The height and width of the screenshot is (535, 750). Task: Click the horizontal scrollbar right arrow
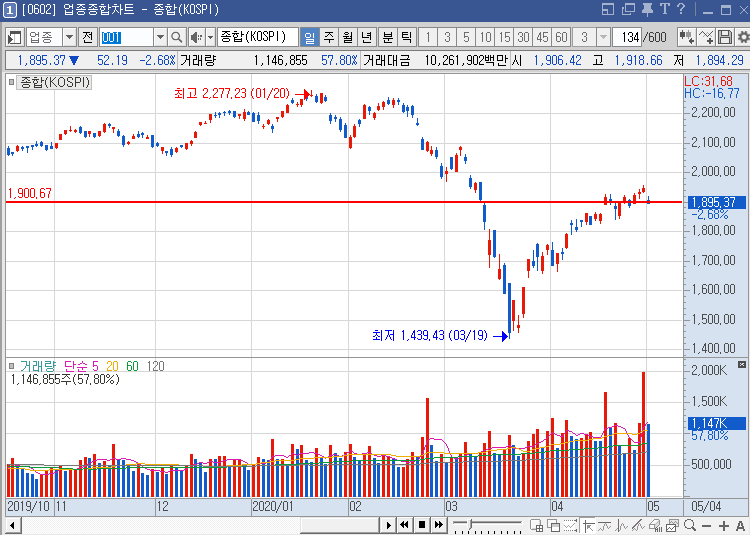coord(389,525)
